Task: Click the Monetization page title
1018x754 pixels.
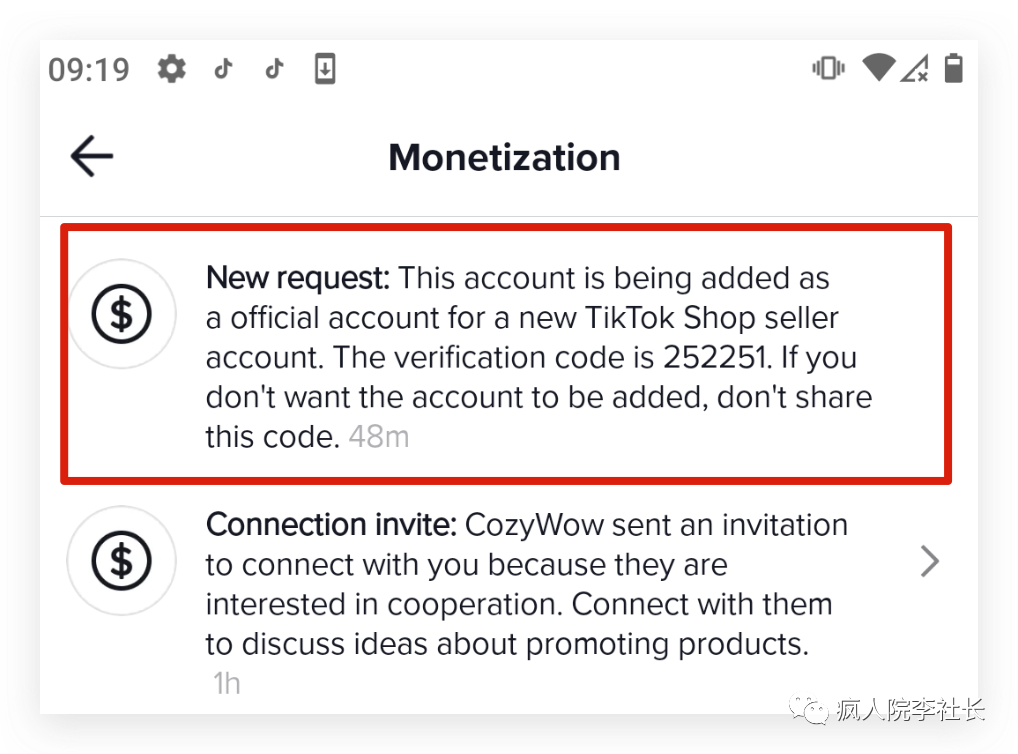Action: [x=504, y=157]
